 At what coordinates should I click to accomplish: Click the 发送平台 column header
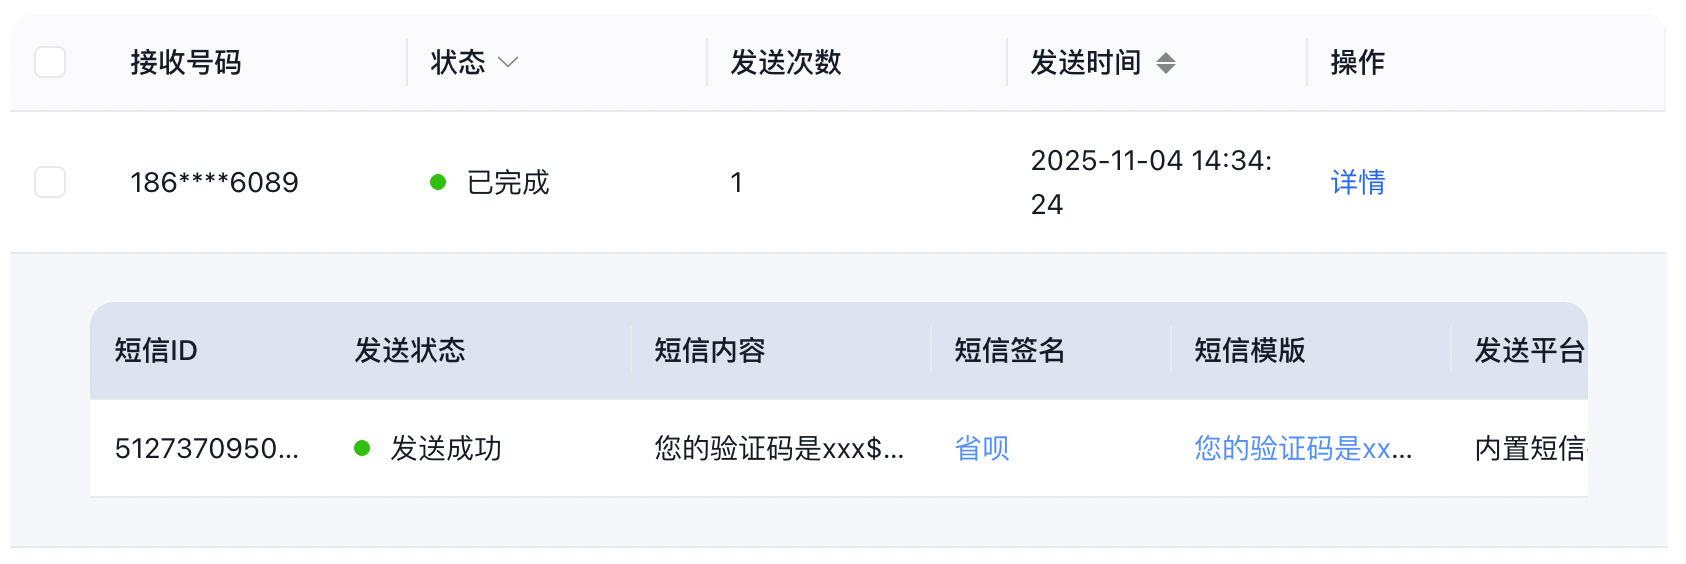(x=1528, y=351)
